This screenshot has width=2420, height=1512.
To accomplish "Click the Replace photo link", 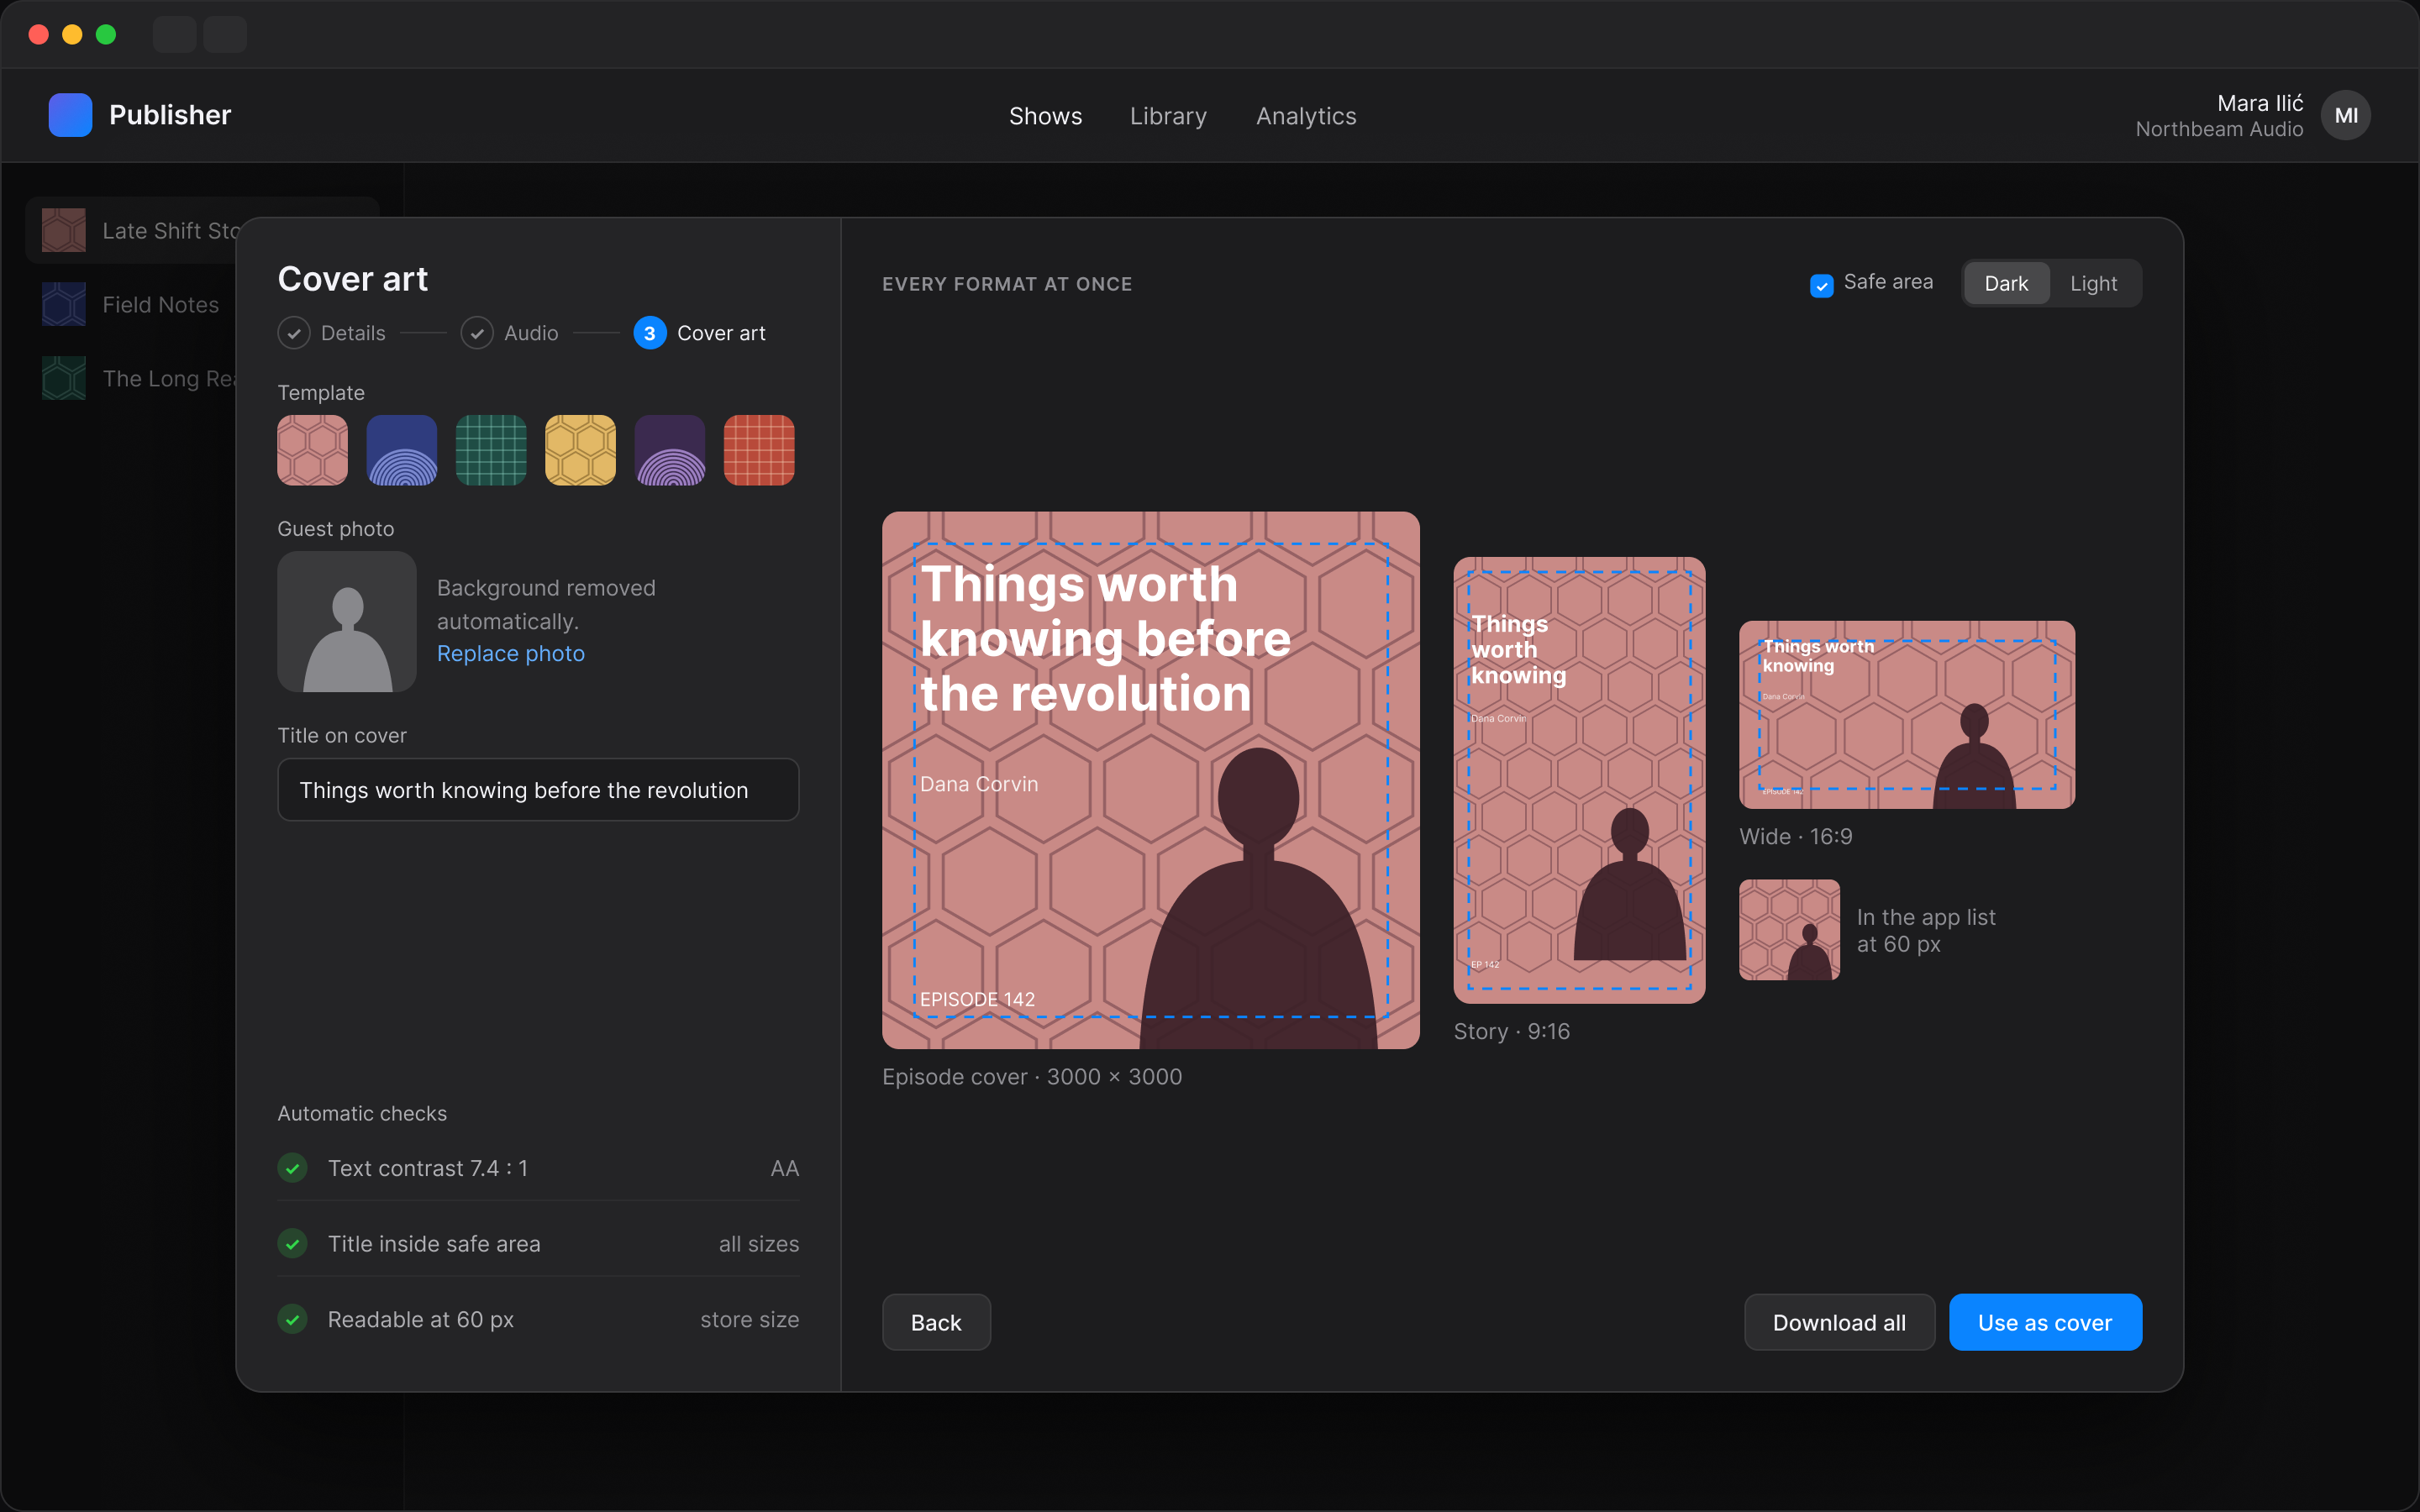I will 511,653.
